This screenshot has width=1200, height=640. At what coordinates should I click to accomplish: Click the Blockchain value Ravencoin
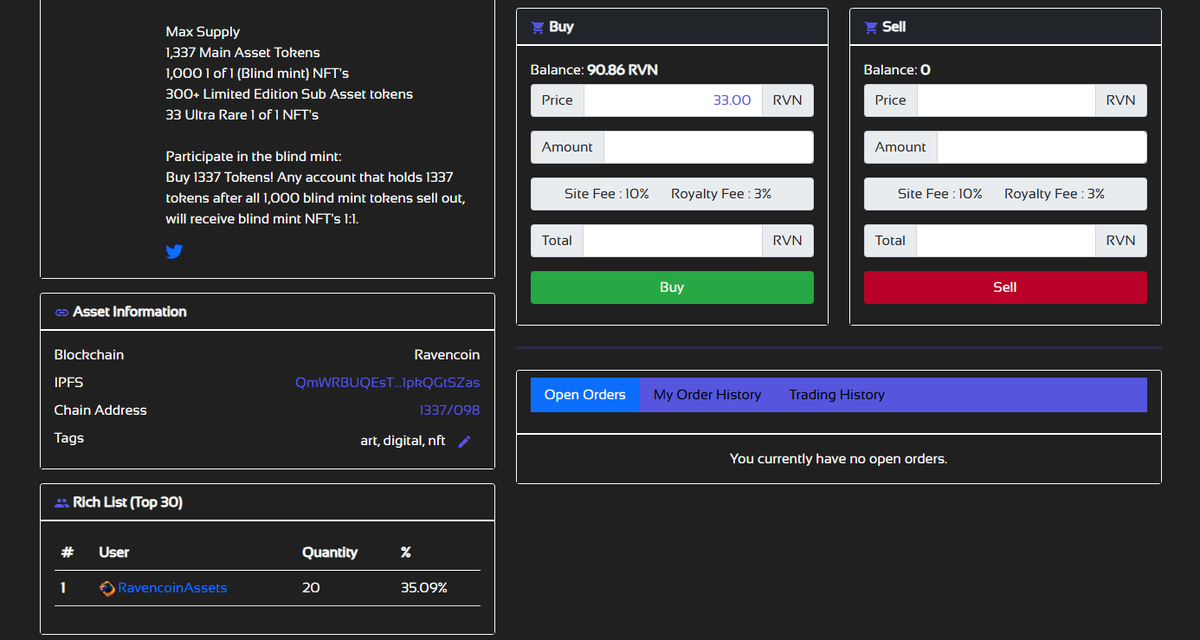coord(447,355)
